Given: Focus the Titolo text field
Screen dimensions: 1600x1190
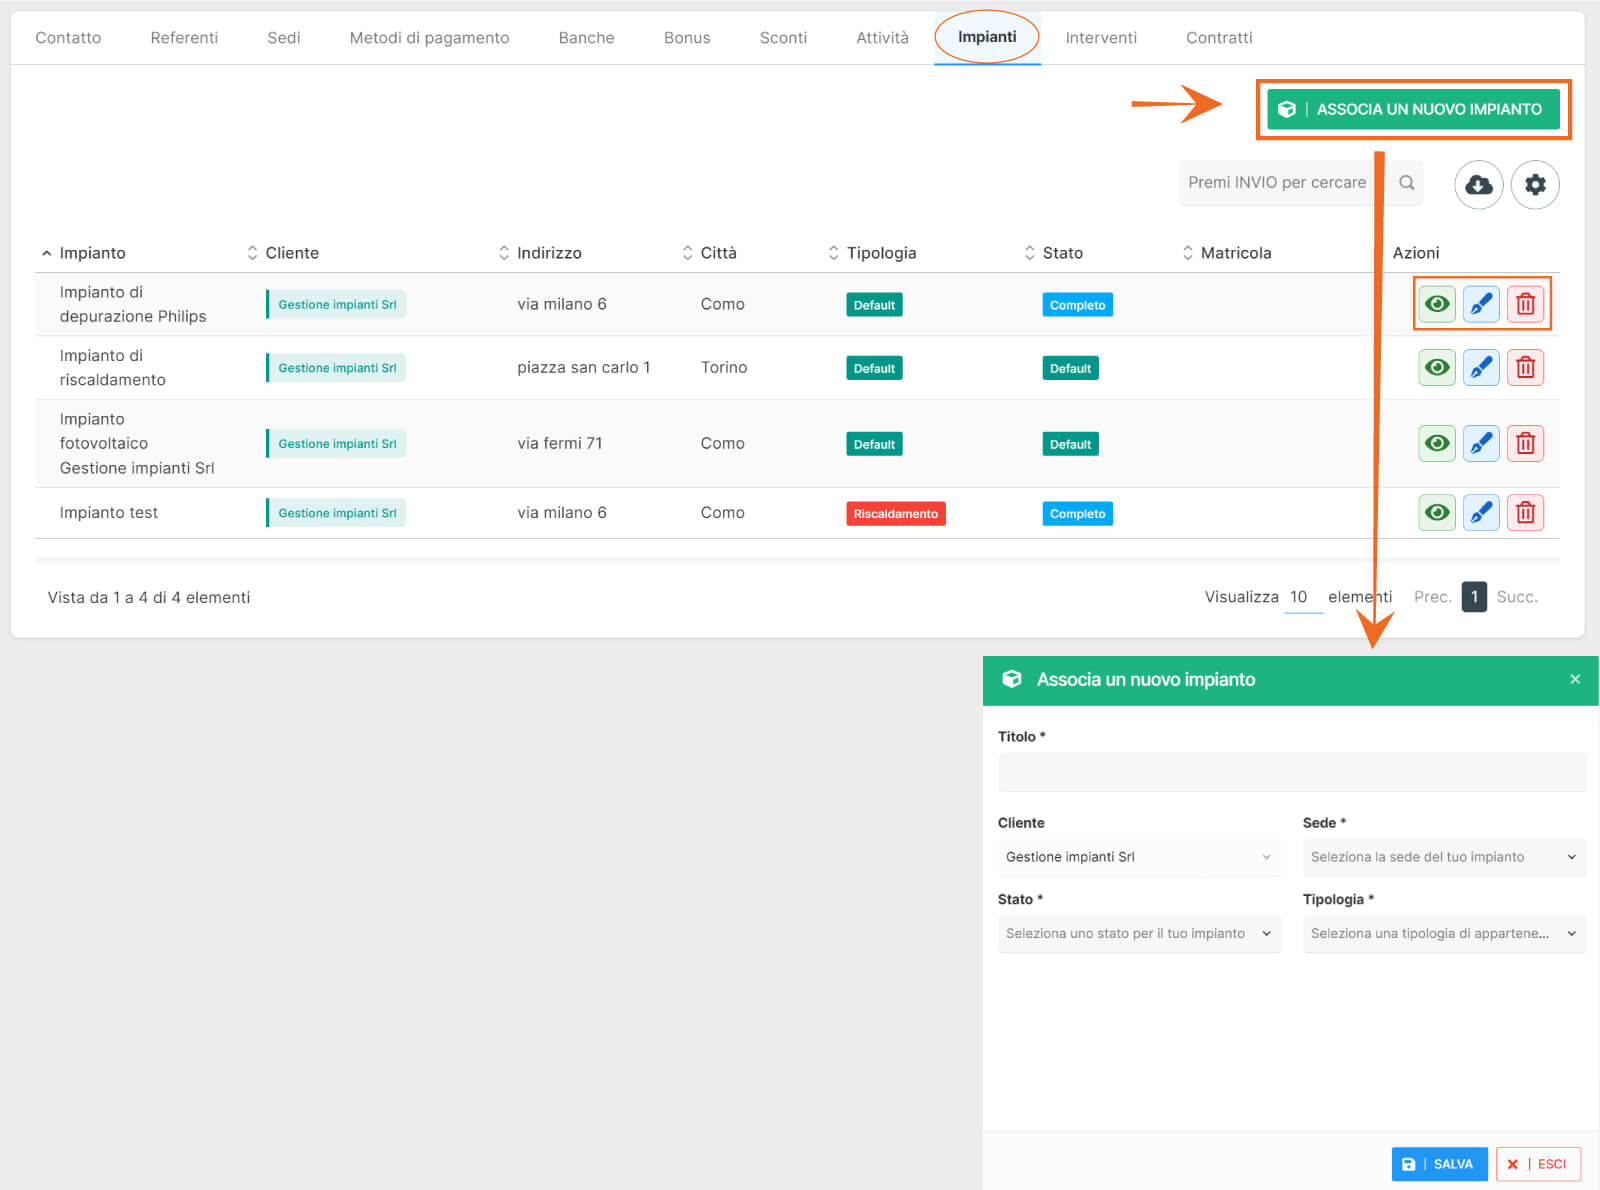Looking at the screenshot, I should point(1291,773).
